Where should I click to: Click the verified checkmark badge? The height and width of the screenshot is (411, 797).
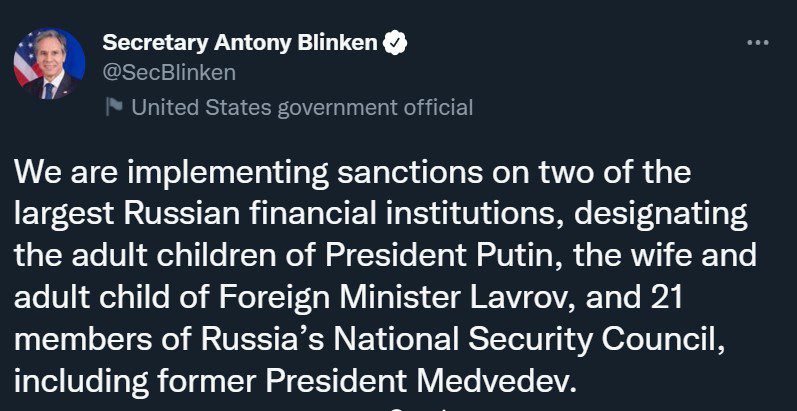point(395,43)
